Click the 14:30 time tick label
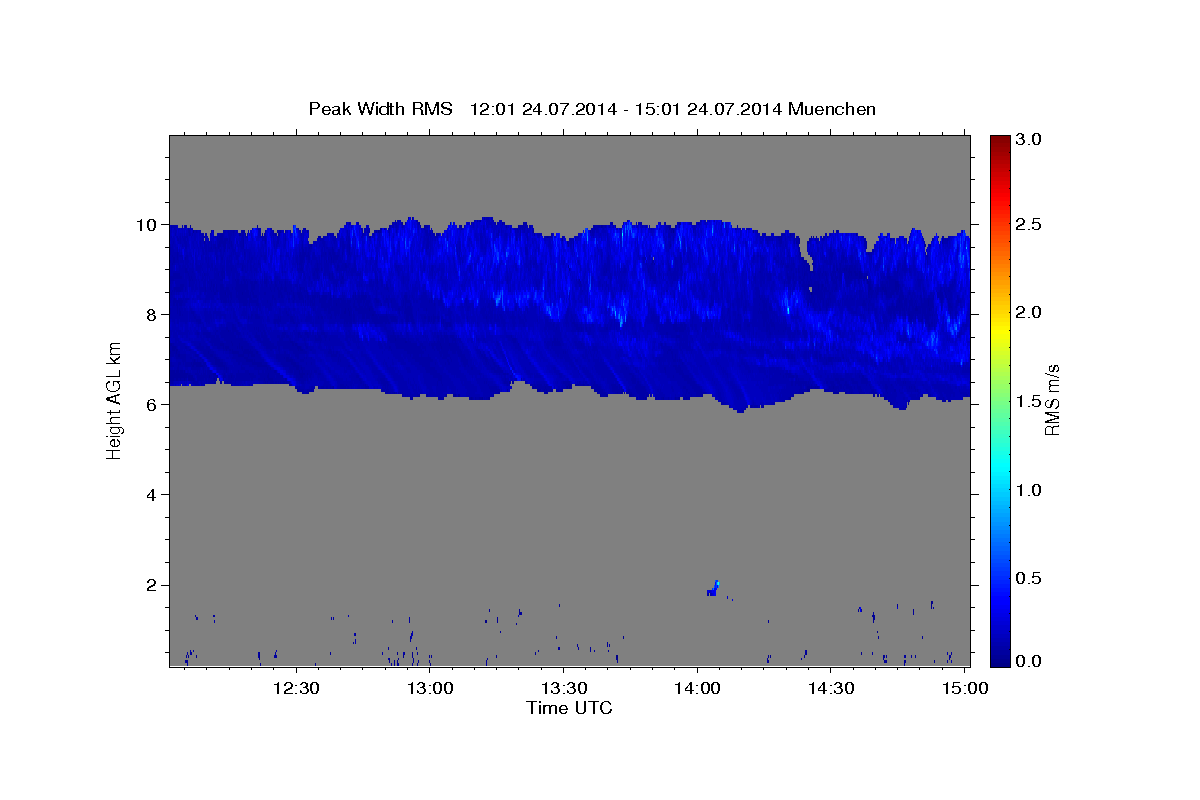 pyautogui.click(x=830, y=688)
